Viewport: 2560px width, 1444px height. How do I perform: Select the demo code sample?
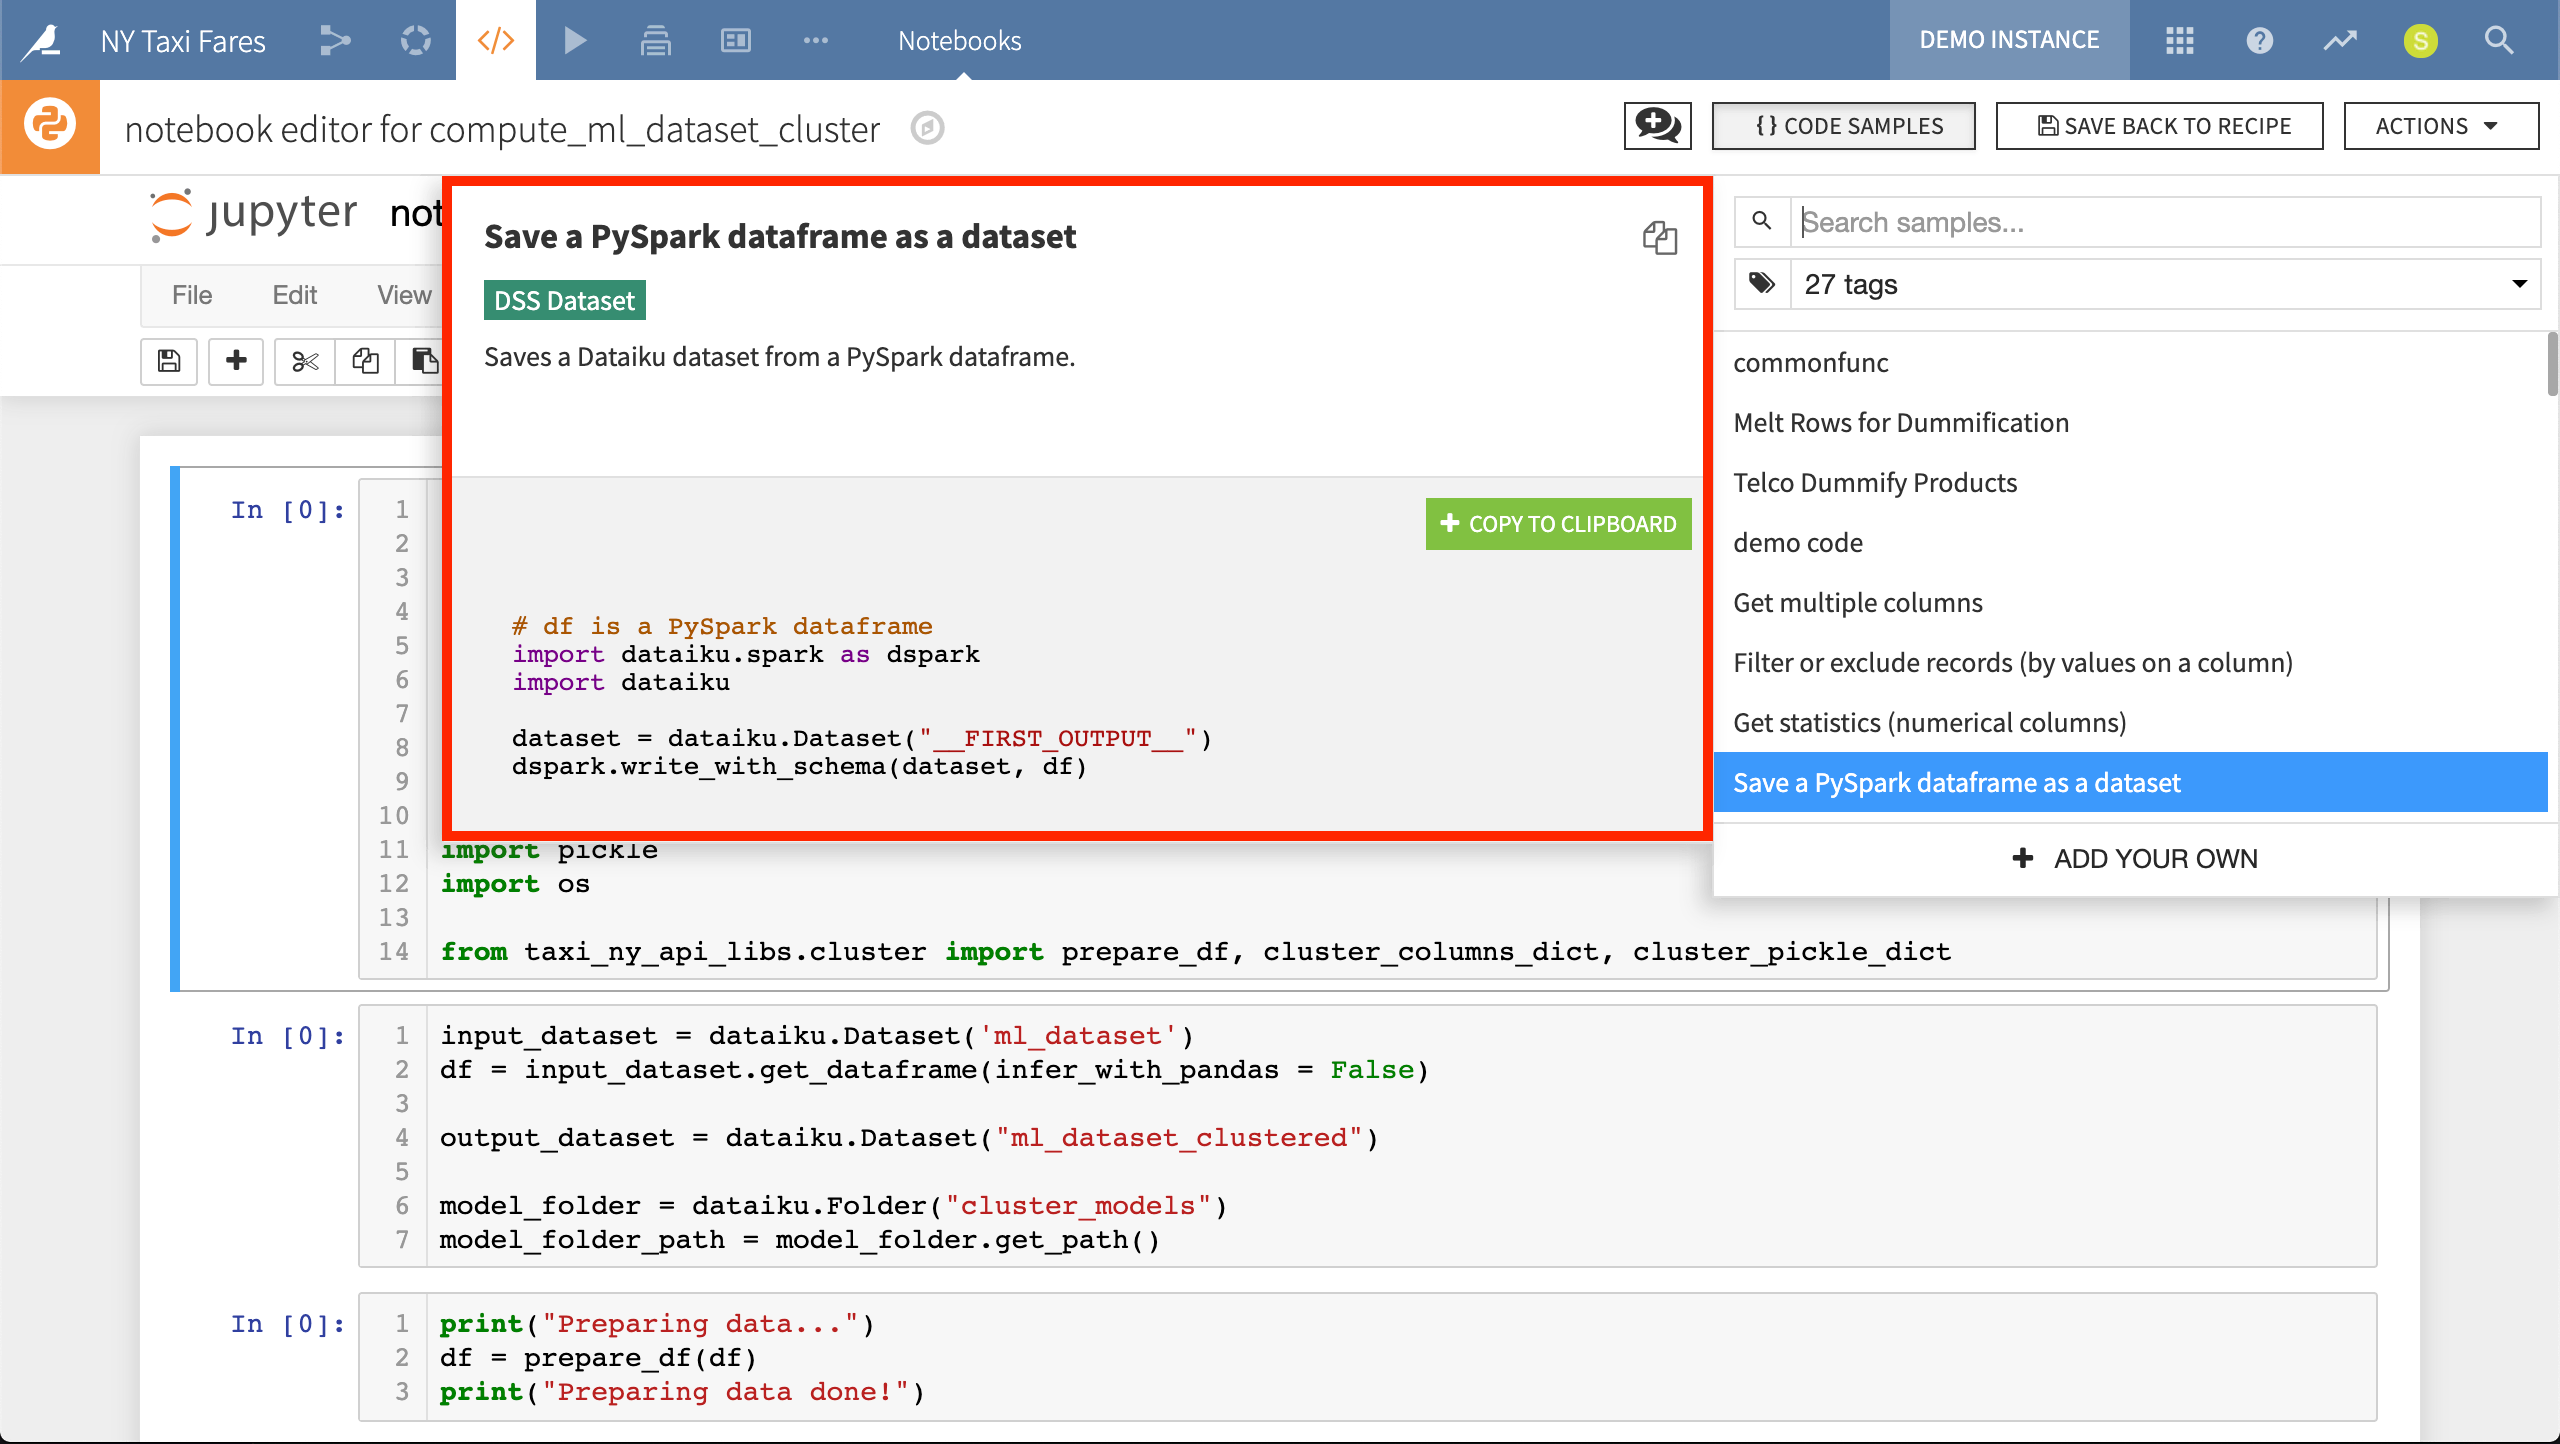click(2130, 542)
